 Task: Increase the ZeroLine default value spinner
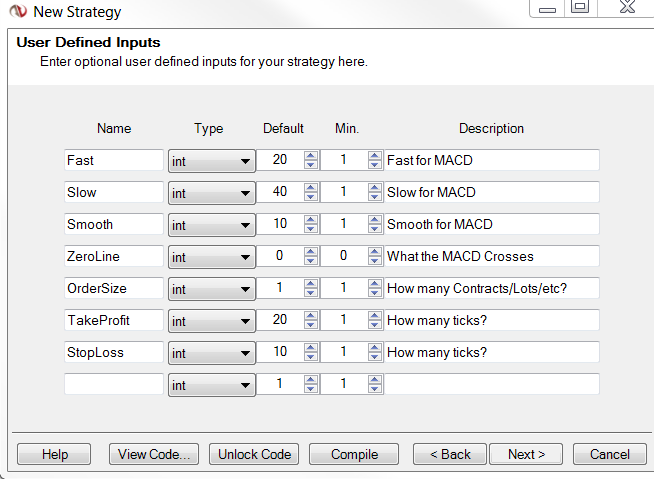311,252
